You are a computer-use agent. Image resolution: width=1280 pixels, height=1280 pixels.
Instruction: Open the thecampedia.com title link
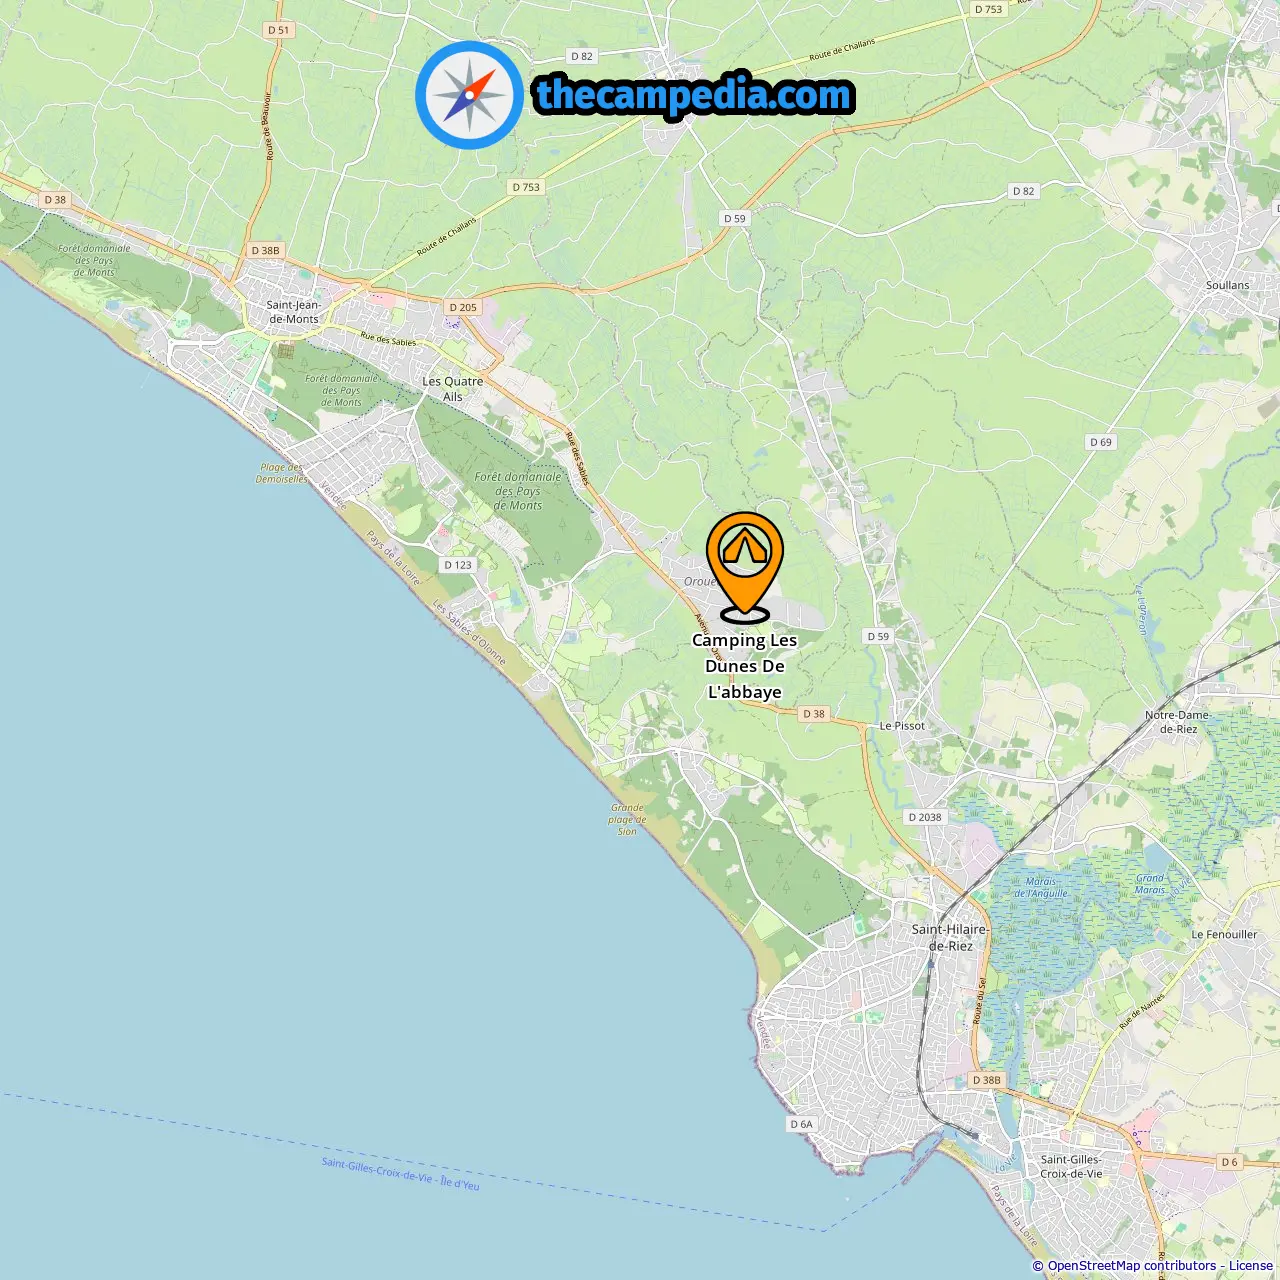tap(694, 96)
